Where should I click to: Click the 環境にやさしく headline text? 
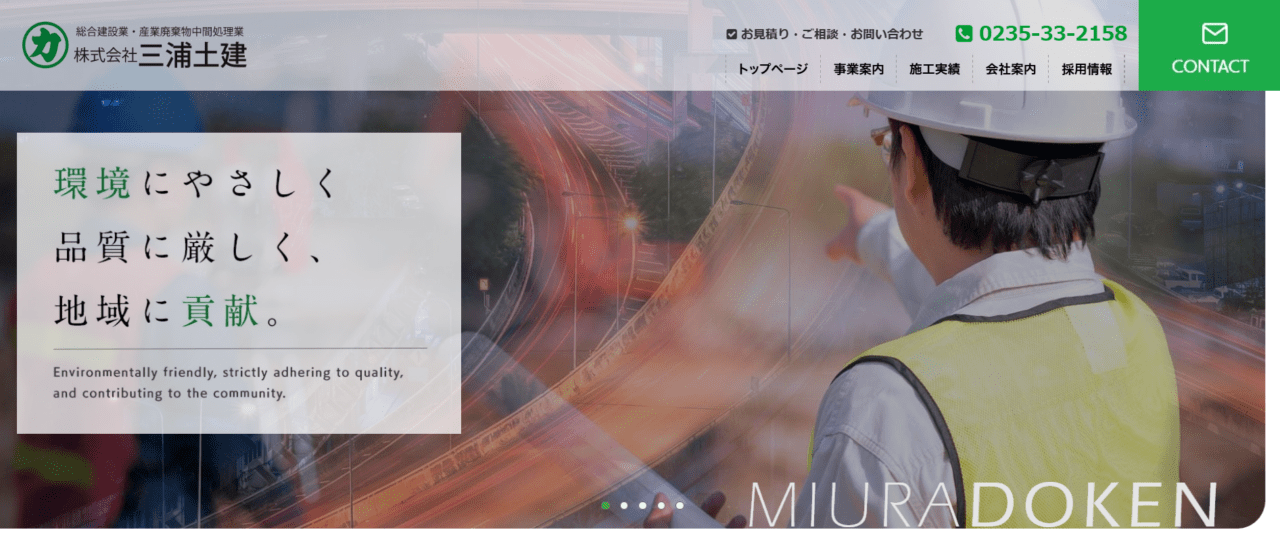(x=196, y=184)
